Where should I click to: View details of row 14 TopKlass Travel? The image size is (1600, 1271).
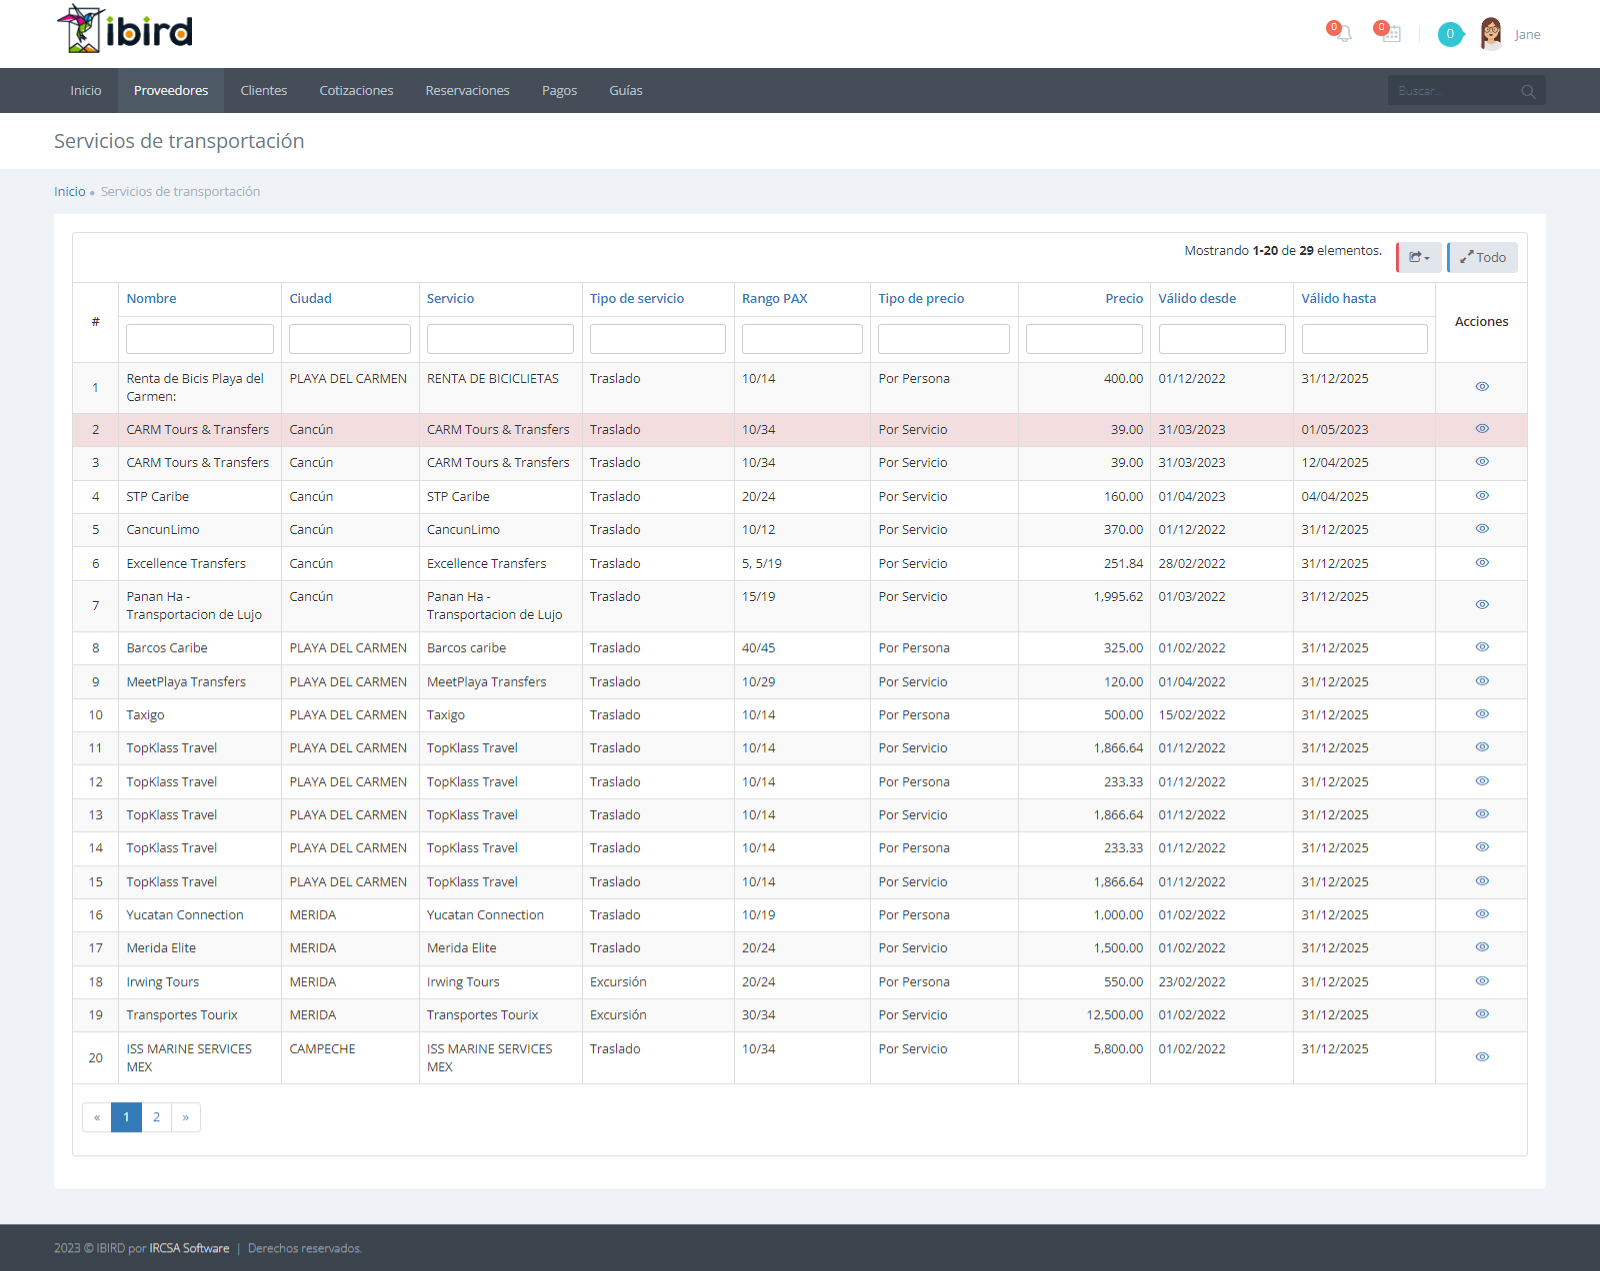point(1482,846)
